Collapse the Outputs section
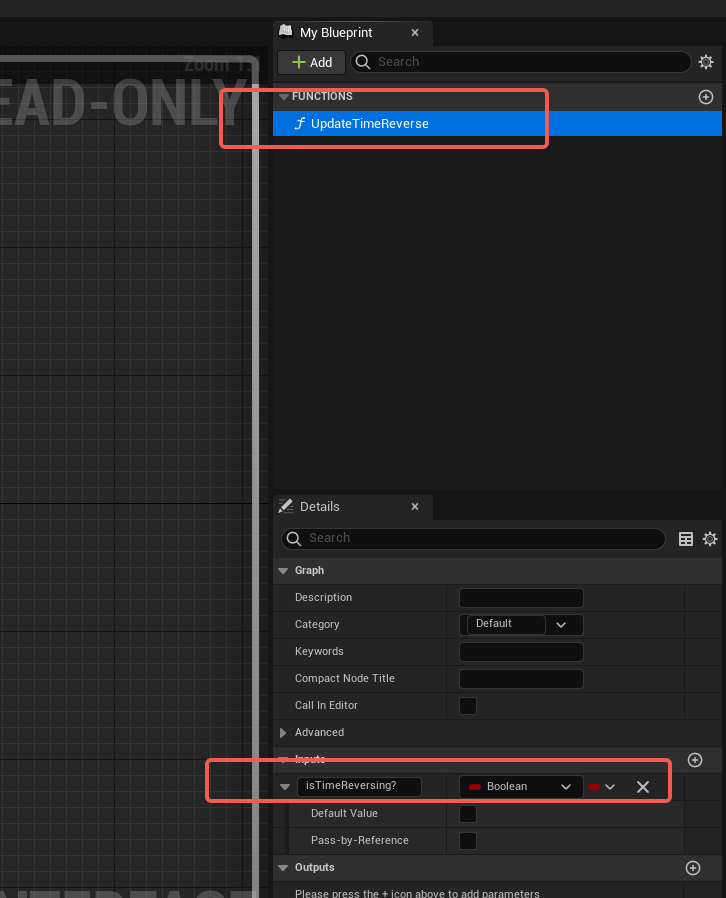This screenshot has width=726, height=898. (283, 868)
